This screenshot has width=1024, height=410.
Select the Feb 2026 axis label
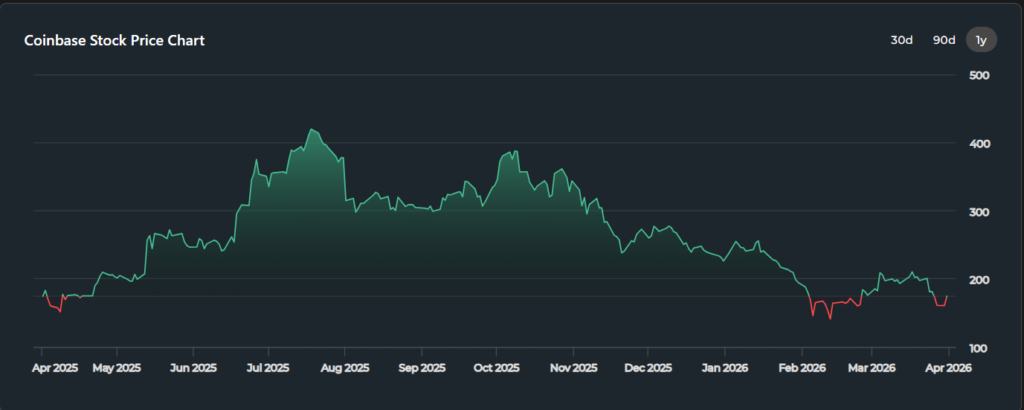coord(801,368)
